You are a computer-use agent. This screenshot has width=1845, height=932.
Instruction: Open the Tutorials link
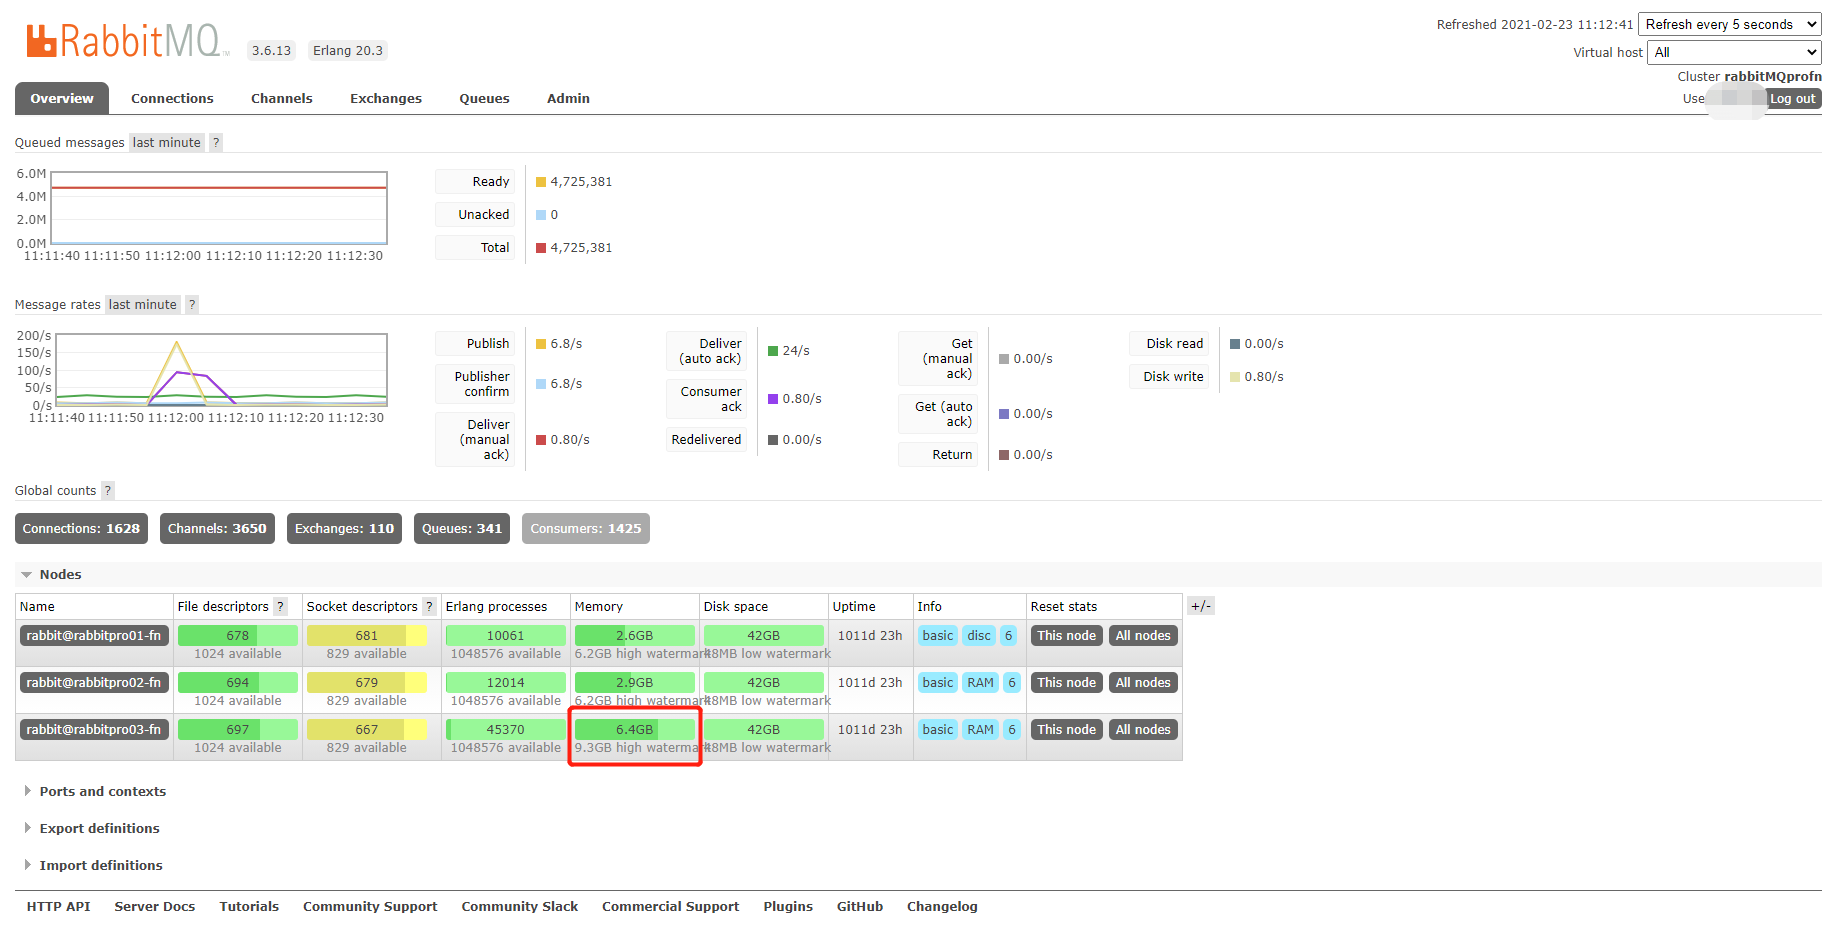coord(249,907)
